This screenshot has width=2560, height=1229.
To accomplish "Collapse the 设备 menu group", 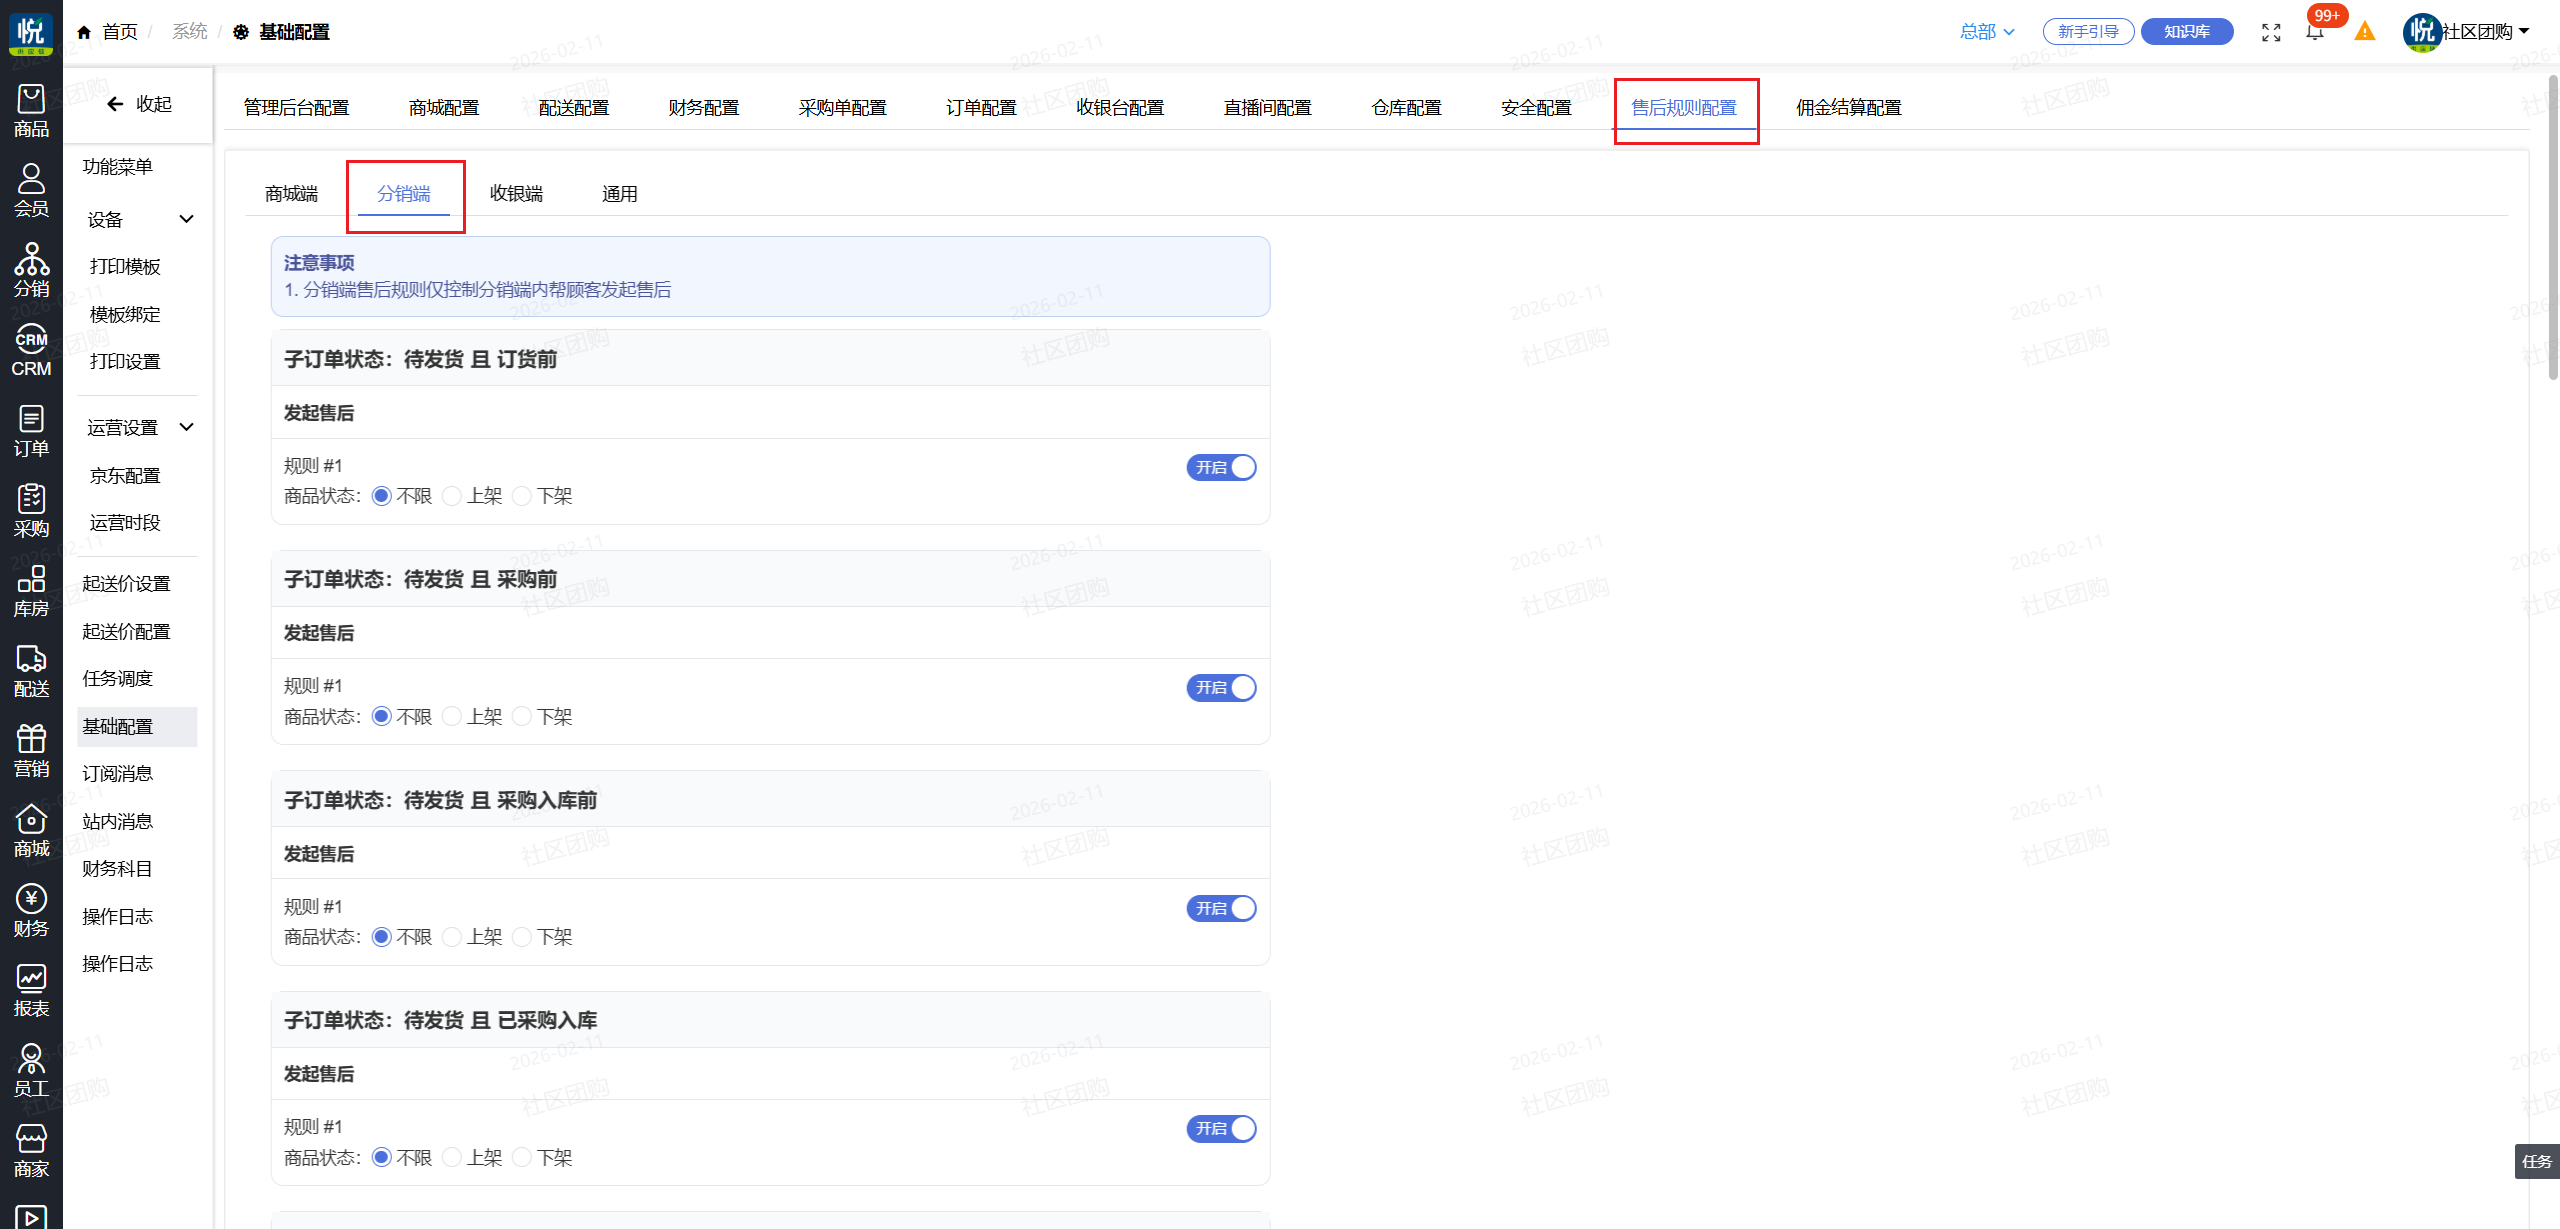I will (x=186, y=219).
